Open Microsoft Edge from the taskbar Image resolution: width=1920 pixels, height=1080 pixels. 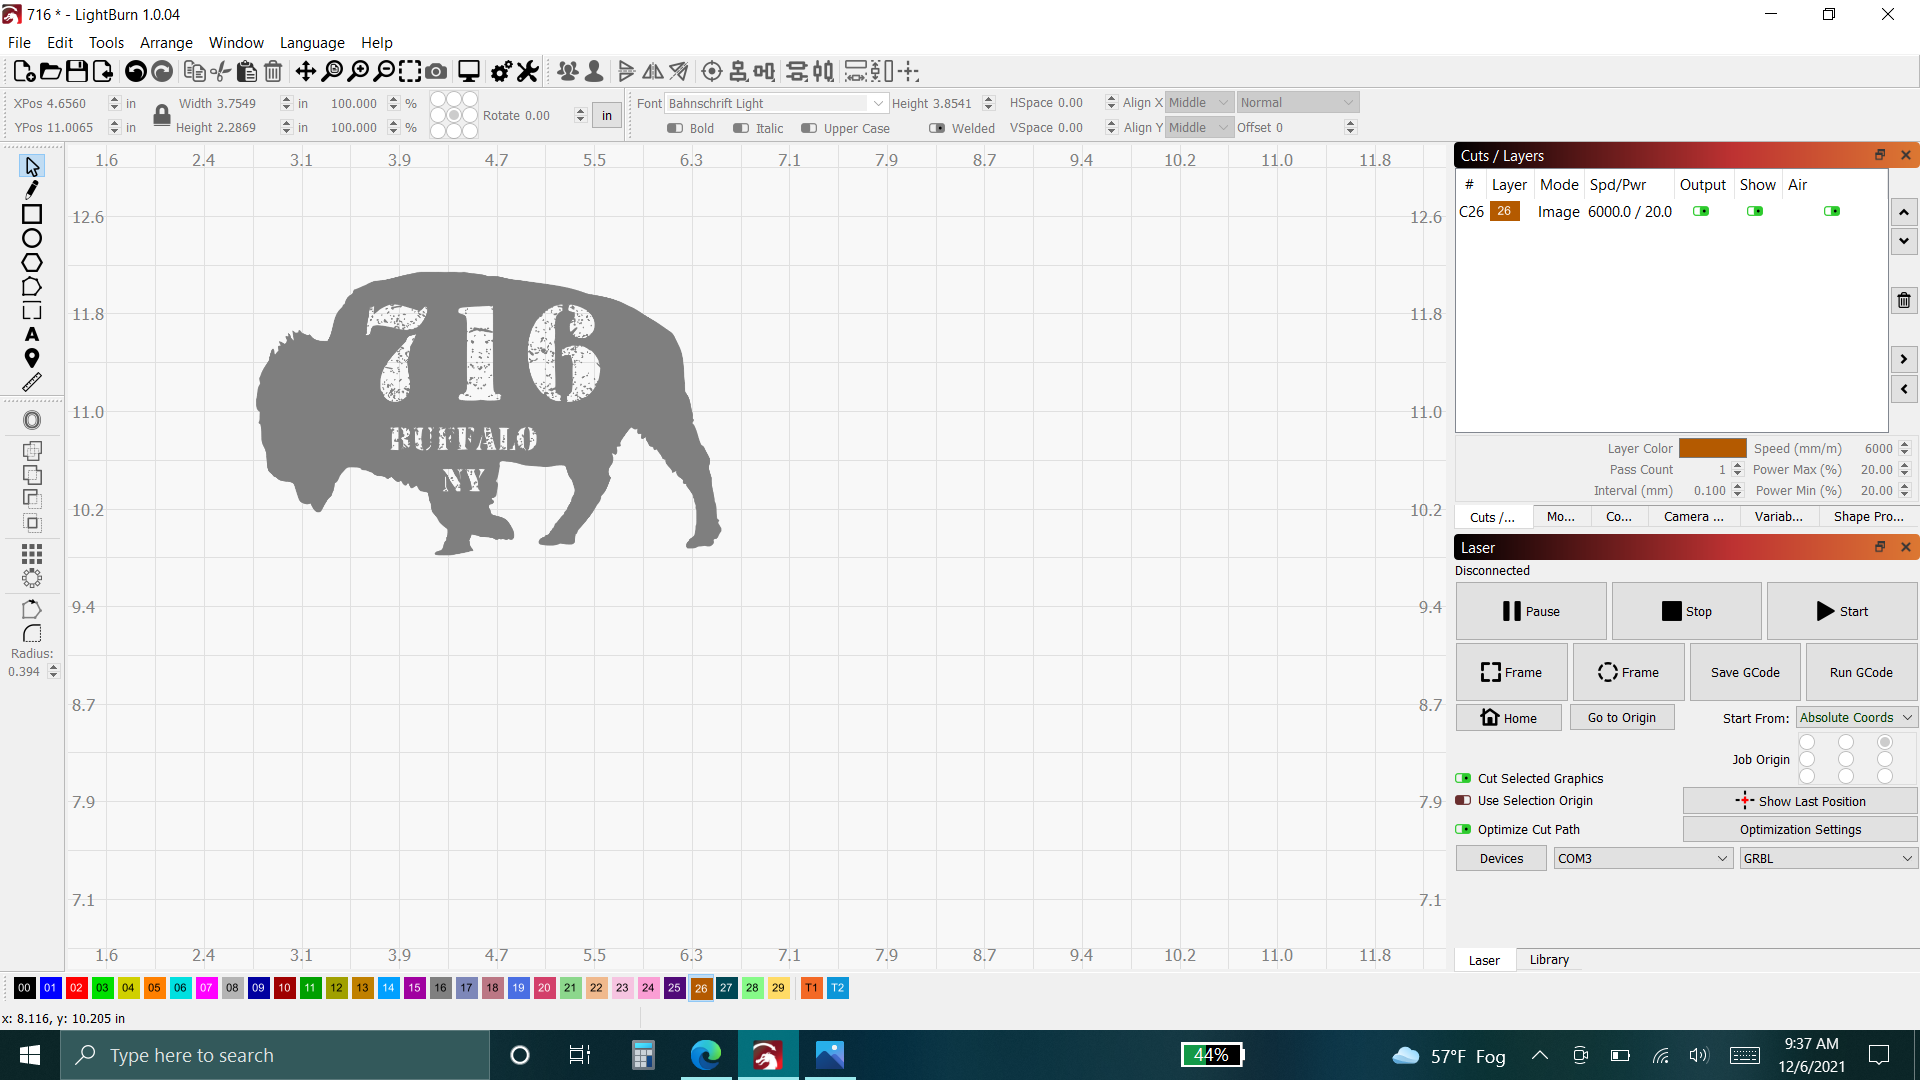click(x=705, y=1055)
